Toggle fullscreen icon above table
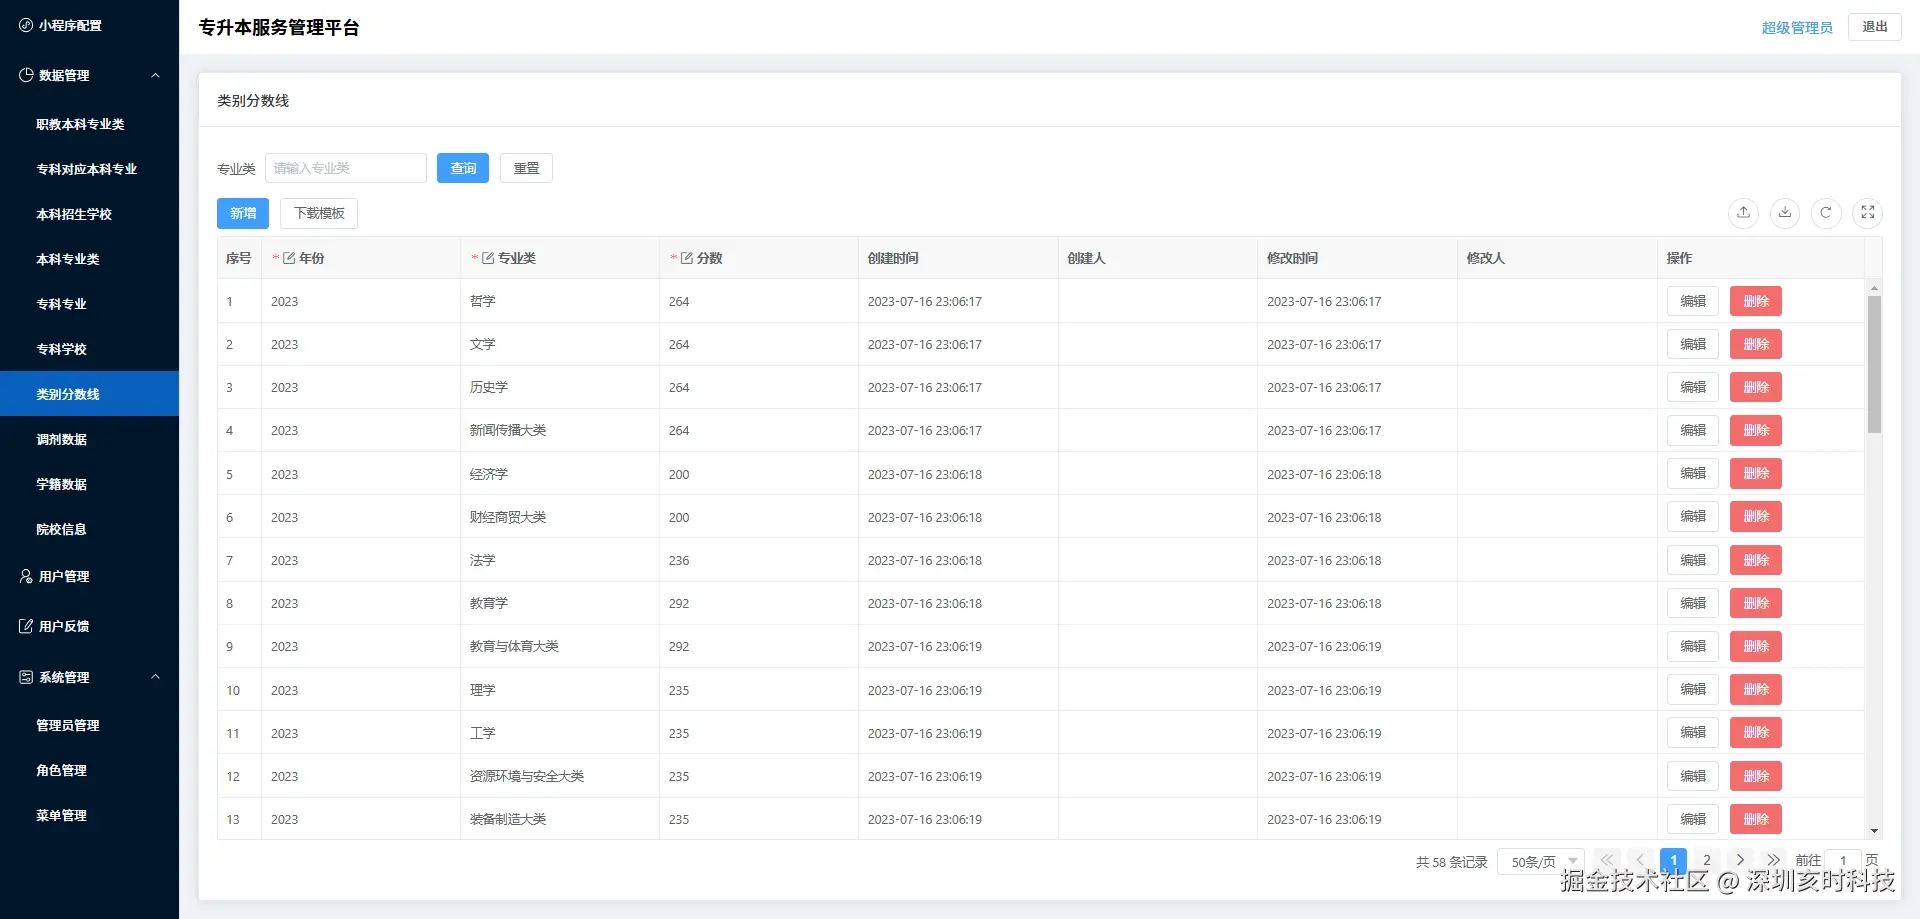 (1867, 213)
